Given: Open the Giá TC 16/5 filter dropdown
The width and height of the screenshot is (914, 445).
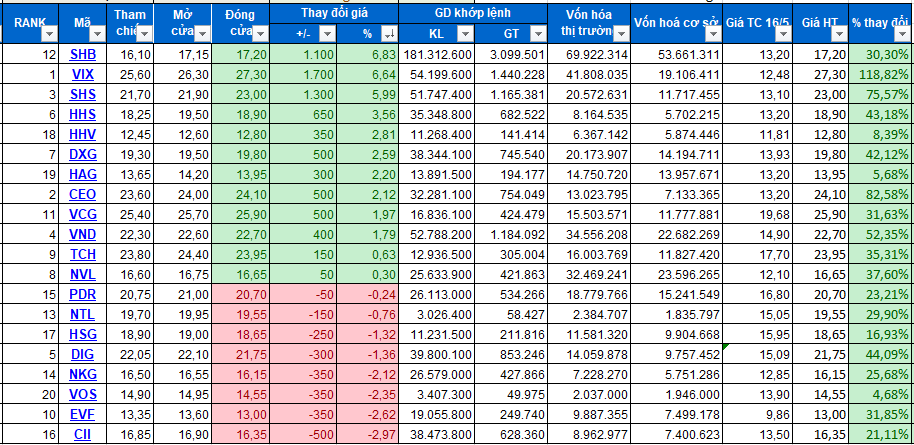Looking at the screenshot, I should [783, 35].
